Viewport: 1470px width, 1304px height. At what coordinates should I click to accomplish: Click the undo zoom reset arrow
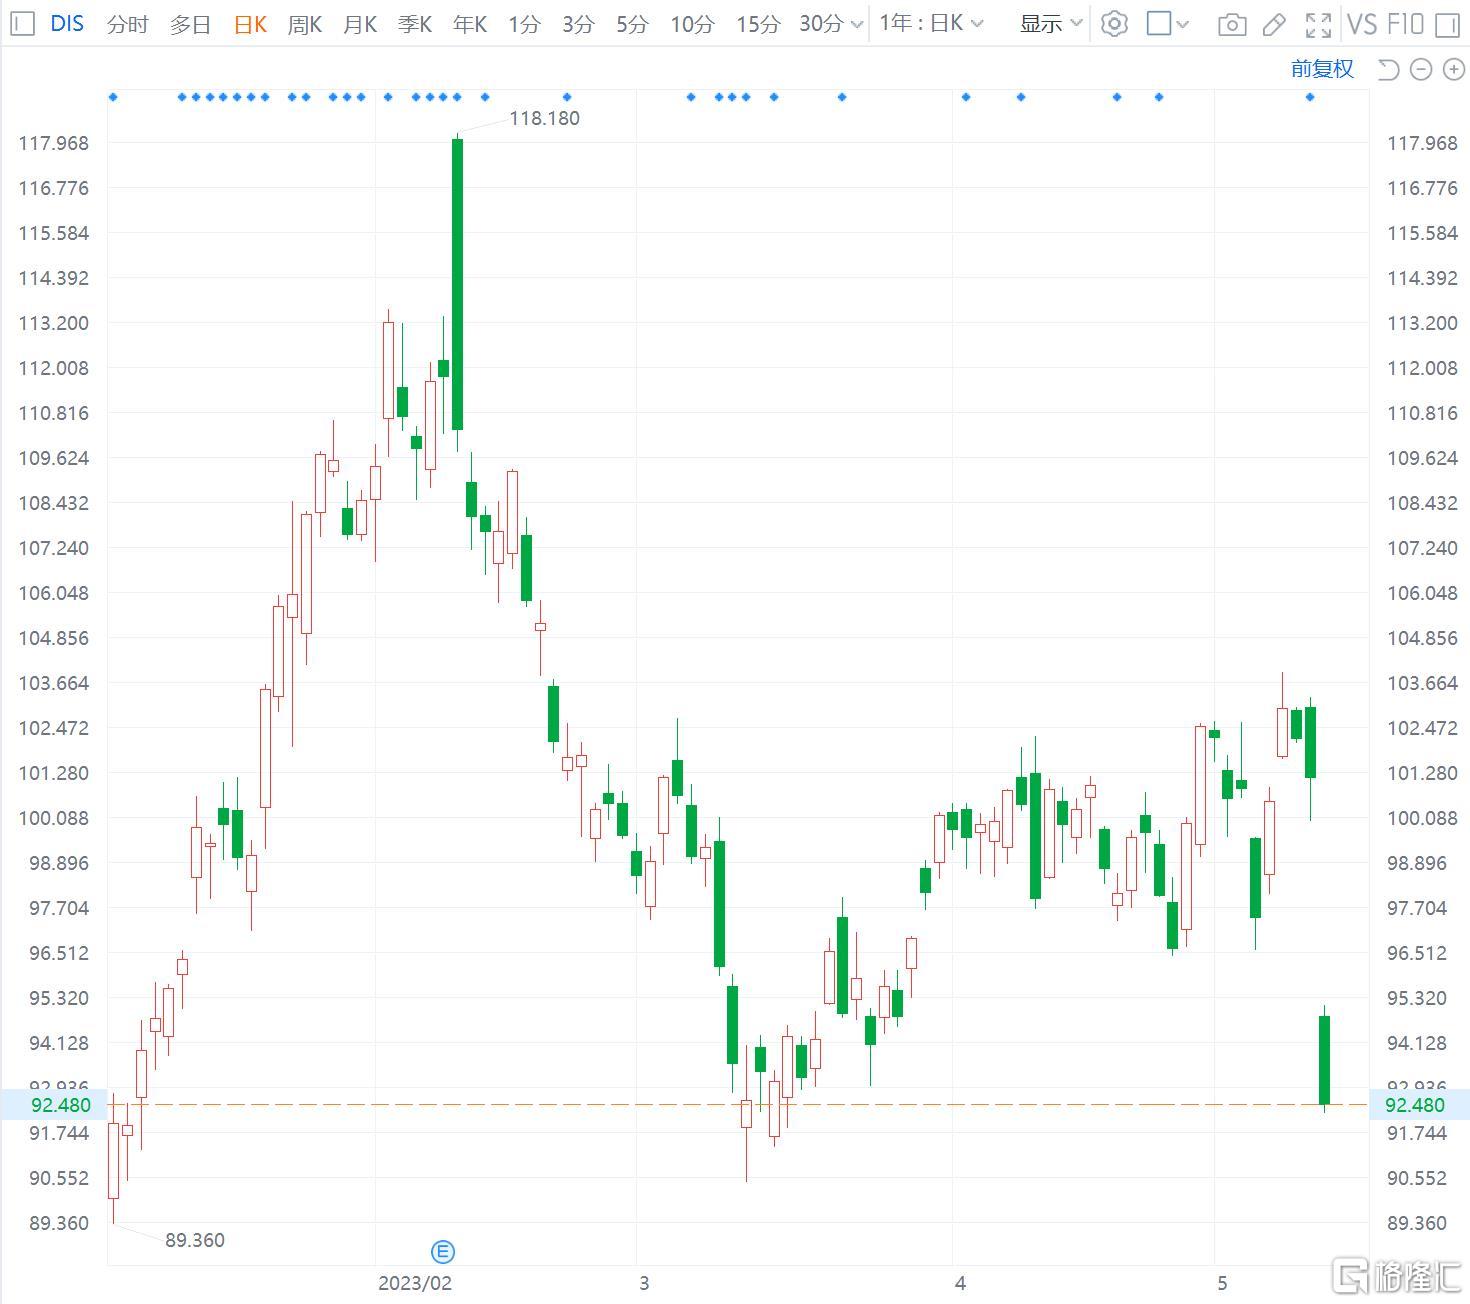1388,69
